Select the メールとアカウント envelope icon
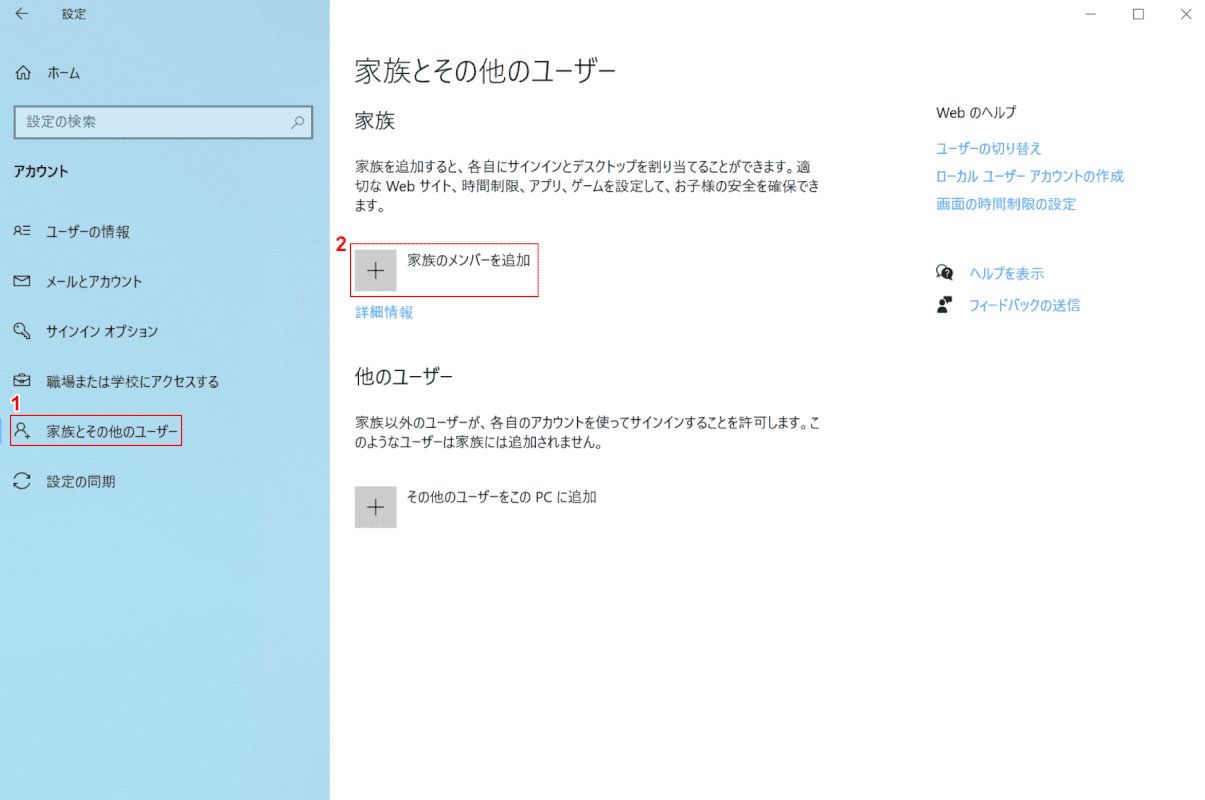This screenshot has height=800, width=1205. click(x=22, y=281)
